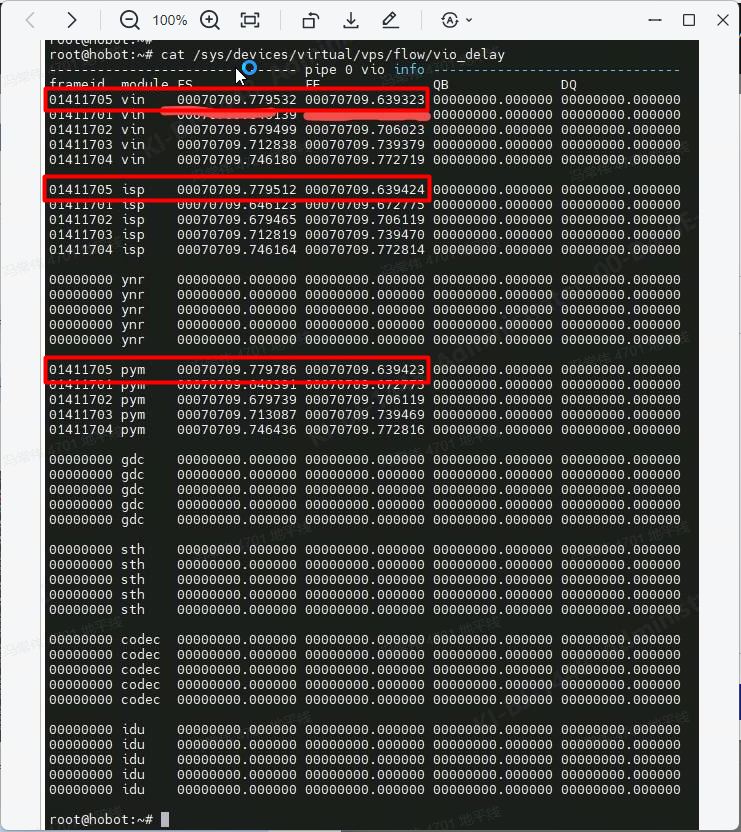Click the red-boxed pym row 01411705
This screenshot has height=832, width=741.
coord(237,369)
